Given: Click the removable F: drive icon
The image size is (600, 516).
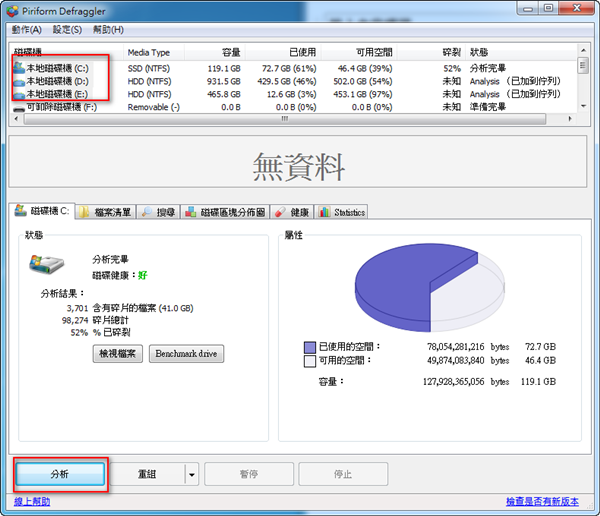Looking at the screenshot, I should pos(19,109).
